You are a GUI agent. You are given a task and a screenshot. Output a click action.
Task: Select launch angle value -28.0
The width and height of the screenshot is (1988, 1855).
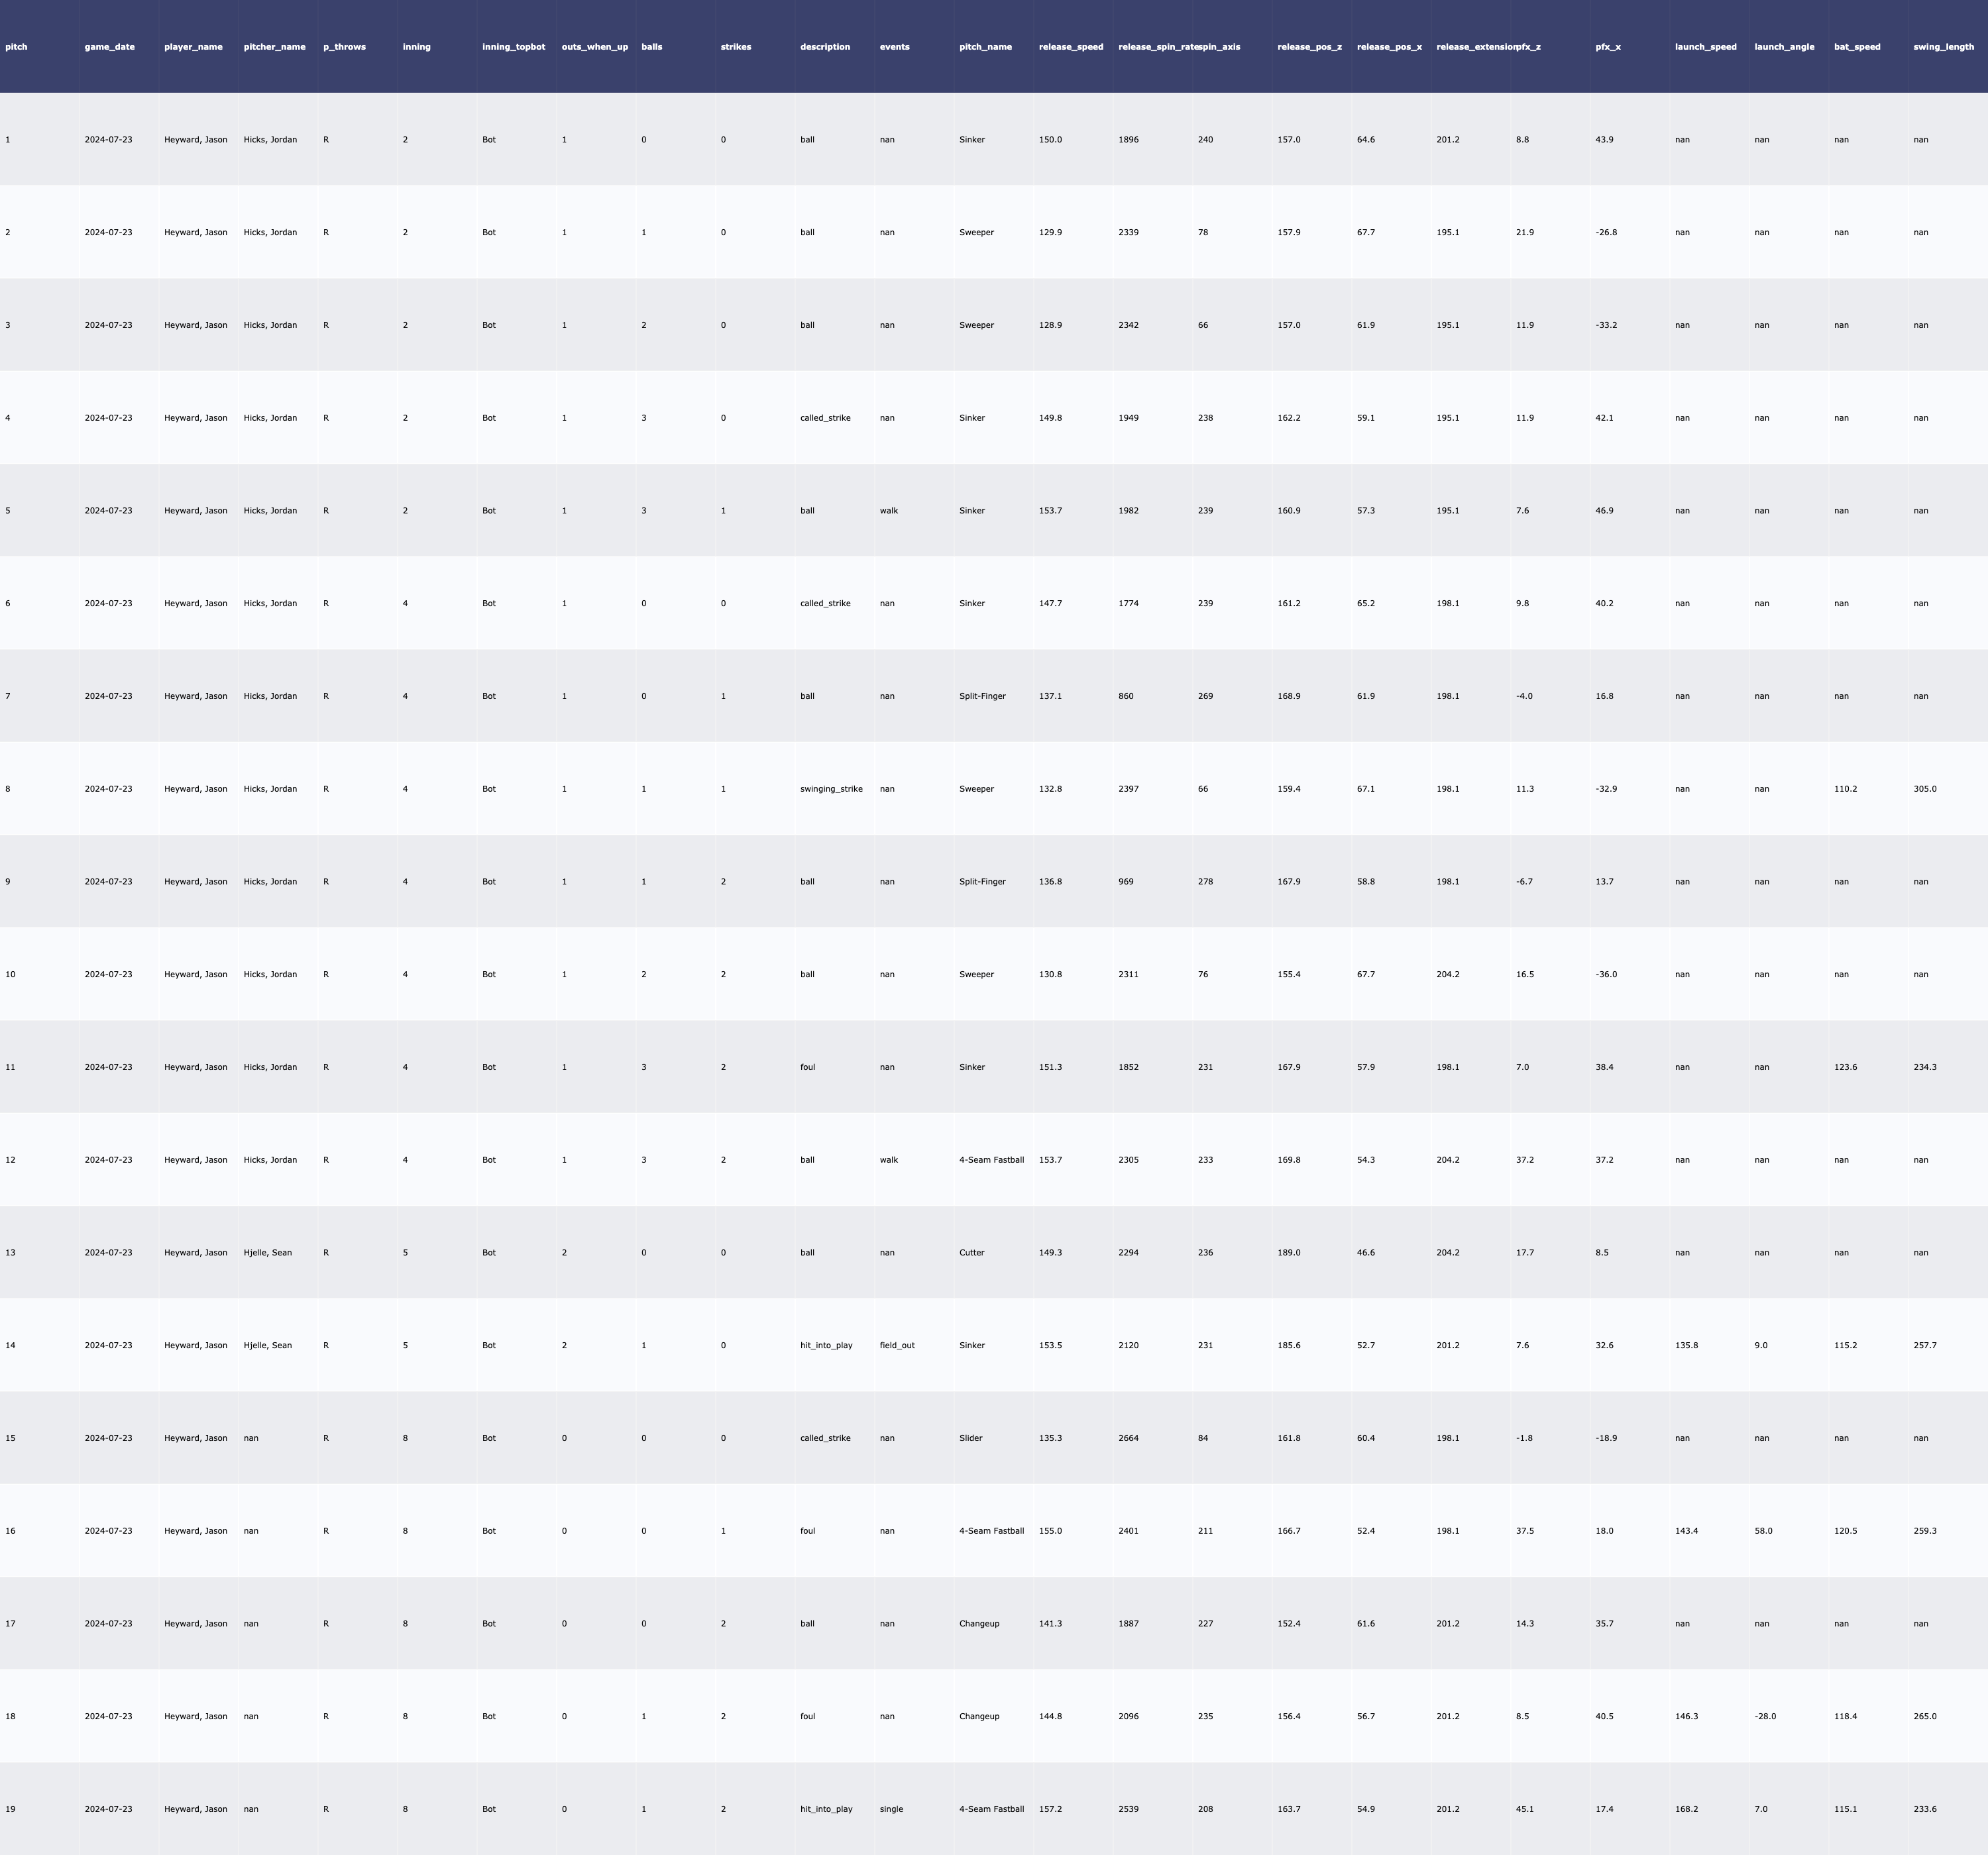pyautogui.click(x=1764, y=1716)
